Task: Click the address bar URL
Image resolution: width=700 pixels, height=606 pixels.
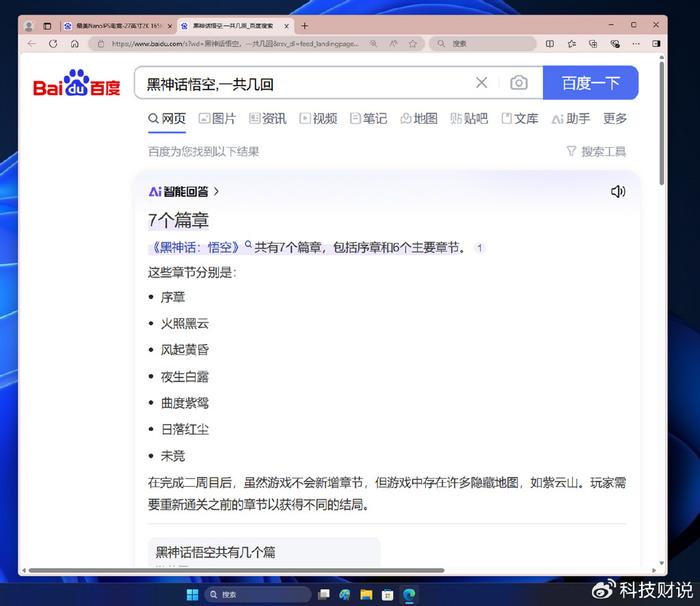Action: 235,44
